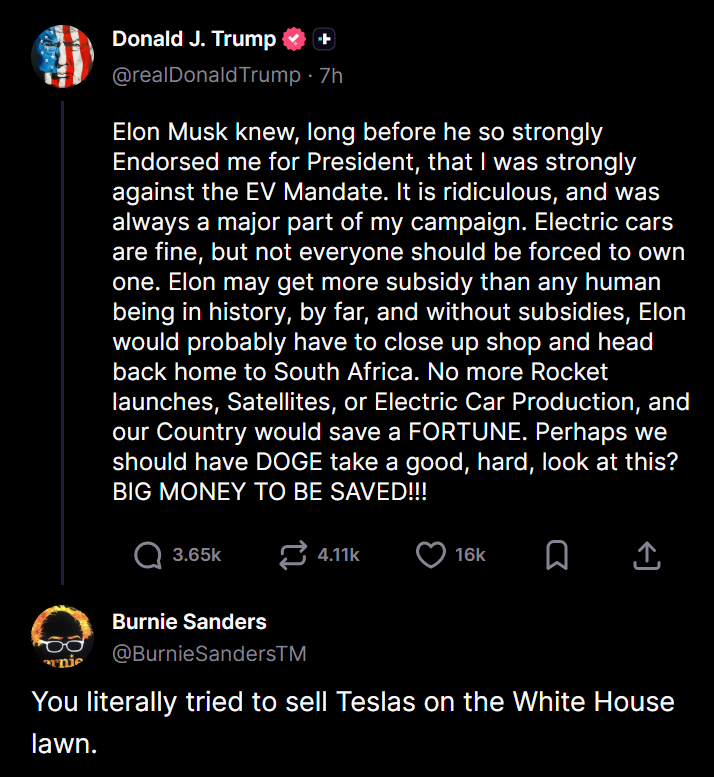Image resolution: width=714 pixels, height=777 pixels.
Task: Click the 16k like count
Action: click(x=470, y=554)
